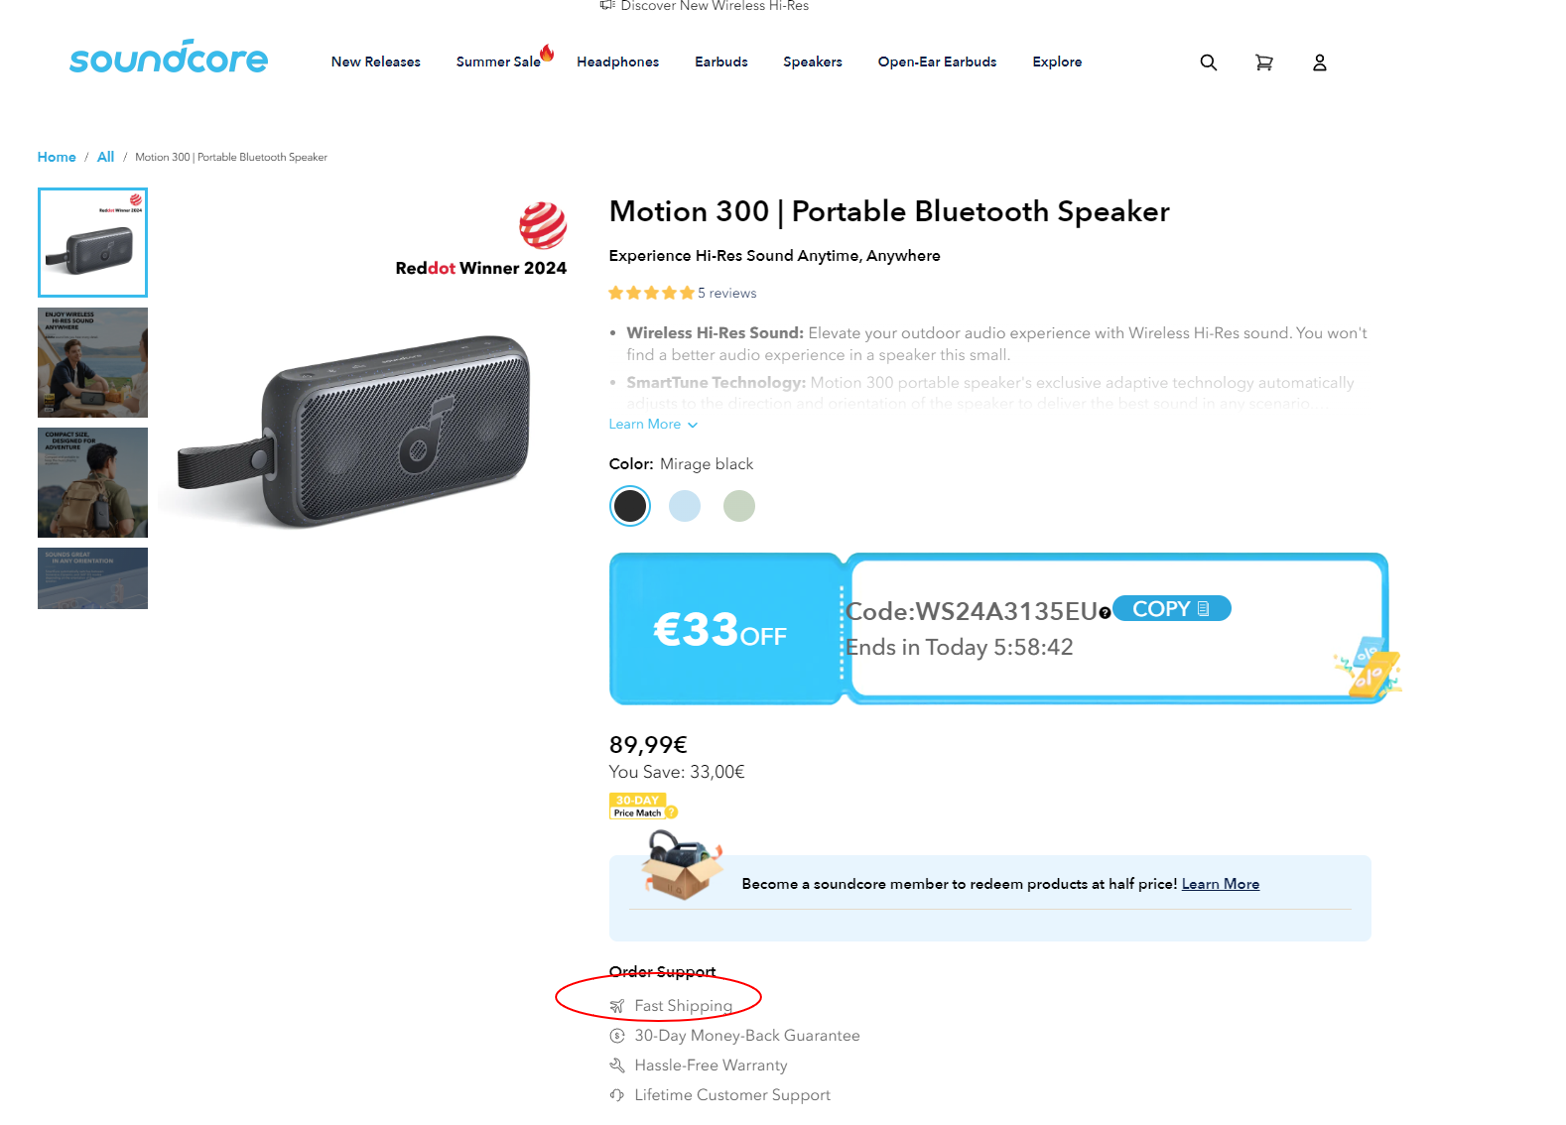
Task: Go to the Summer Sale menu item
Action: point(498,62)
